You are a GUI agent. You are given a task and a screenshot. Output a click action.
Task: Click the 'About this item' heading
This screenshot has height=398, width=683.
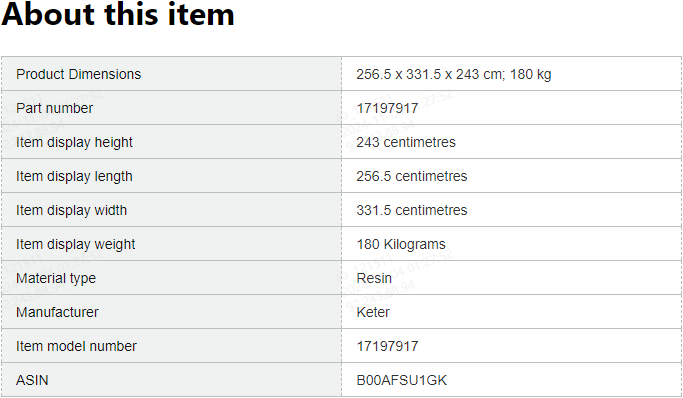pos(118,14)
